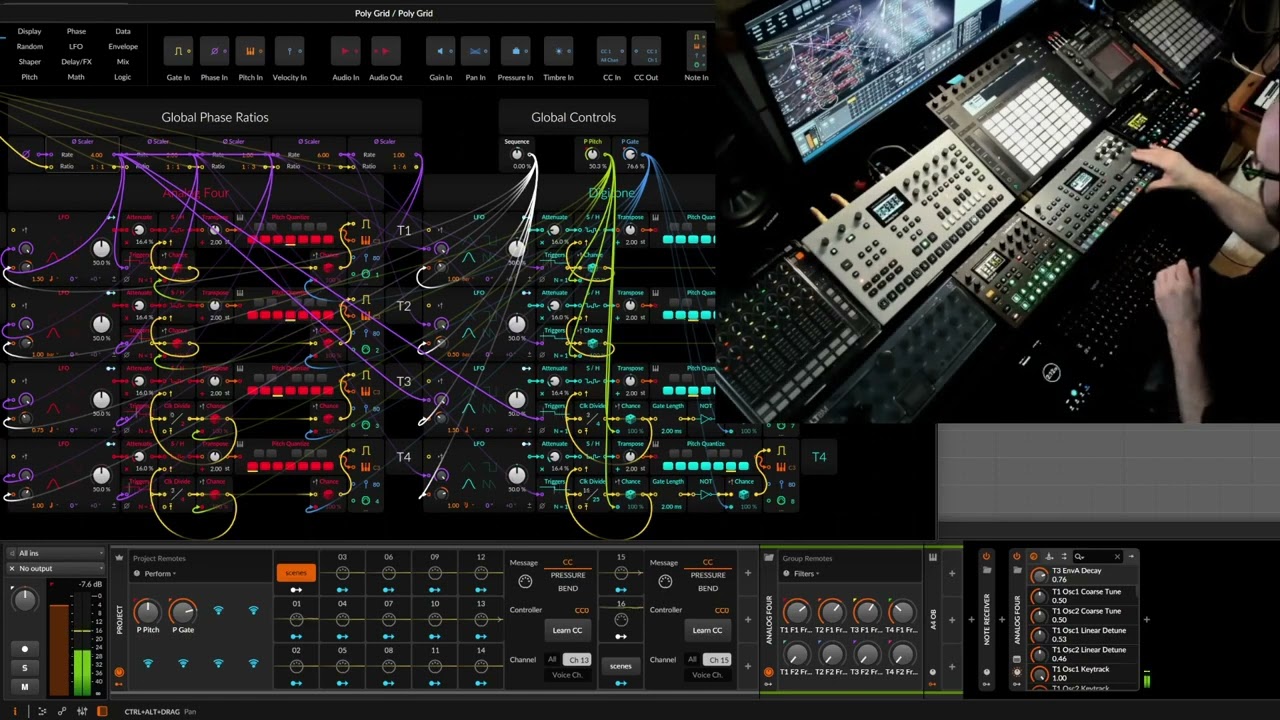This screenshot has height=720, width=1280.
Task: Choose the PRESSURE message type beside Ch 13
Action: click(567, 575)
